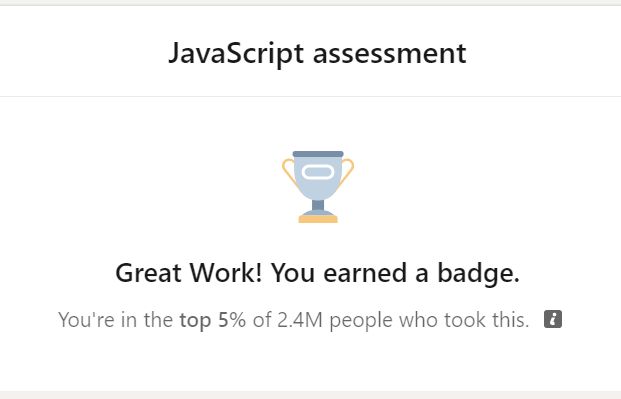This screenshot has height=399, width=621.
Task: Click the trophy's narrow stem
Action: click(x=318, y=205)
